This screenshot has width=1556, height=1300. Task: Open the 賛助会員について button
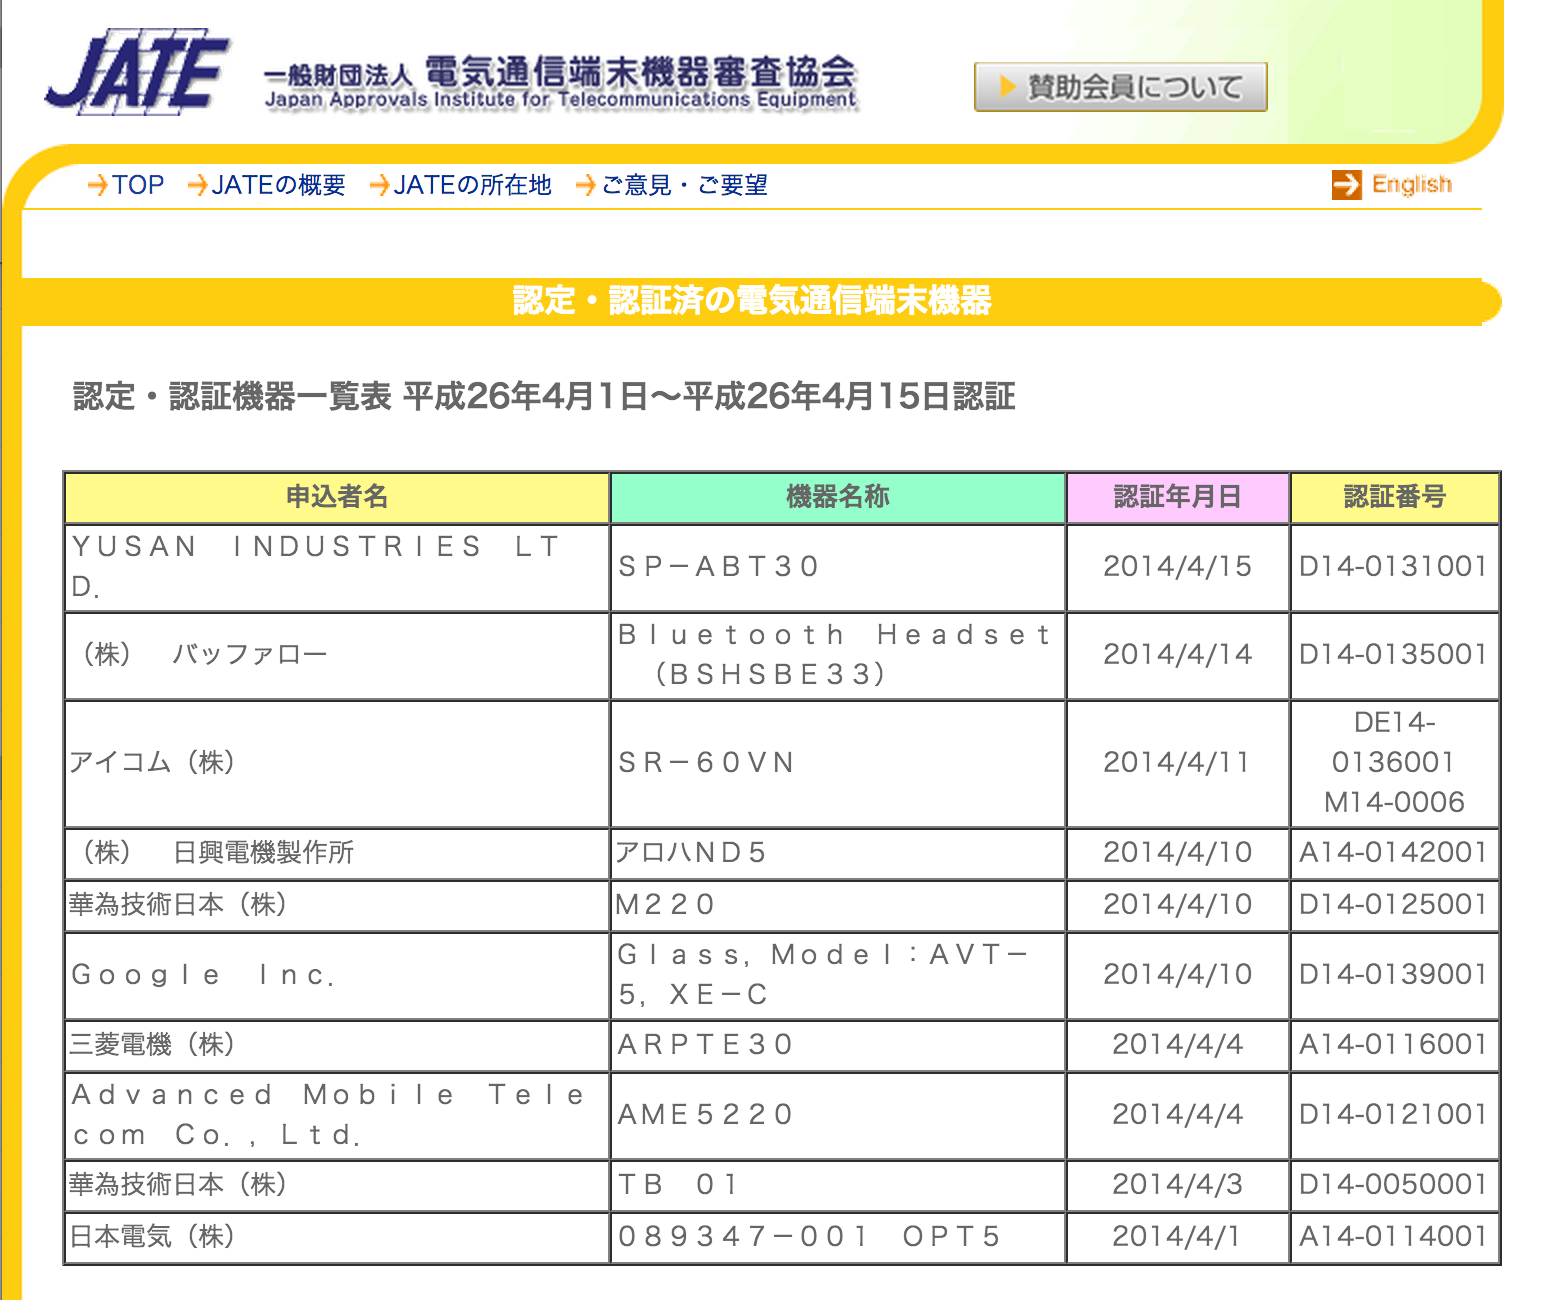[1121, 87]
